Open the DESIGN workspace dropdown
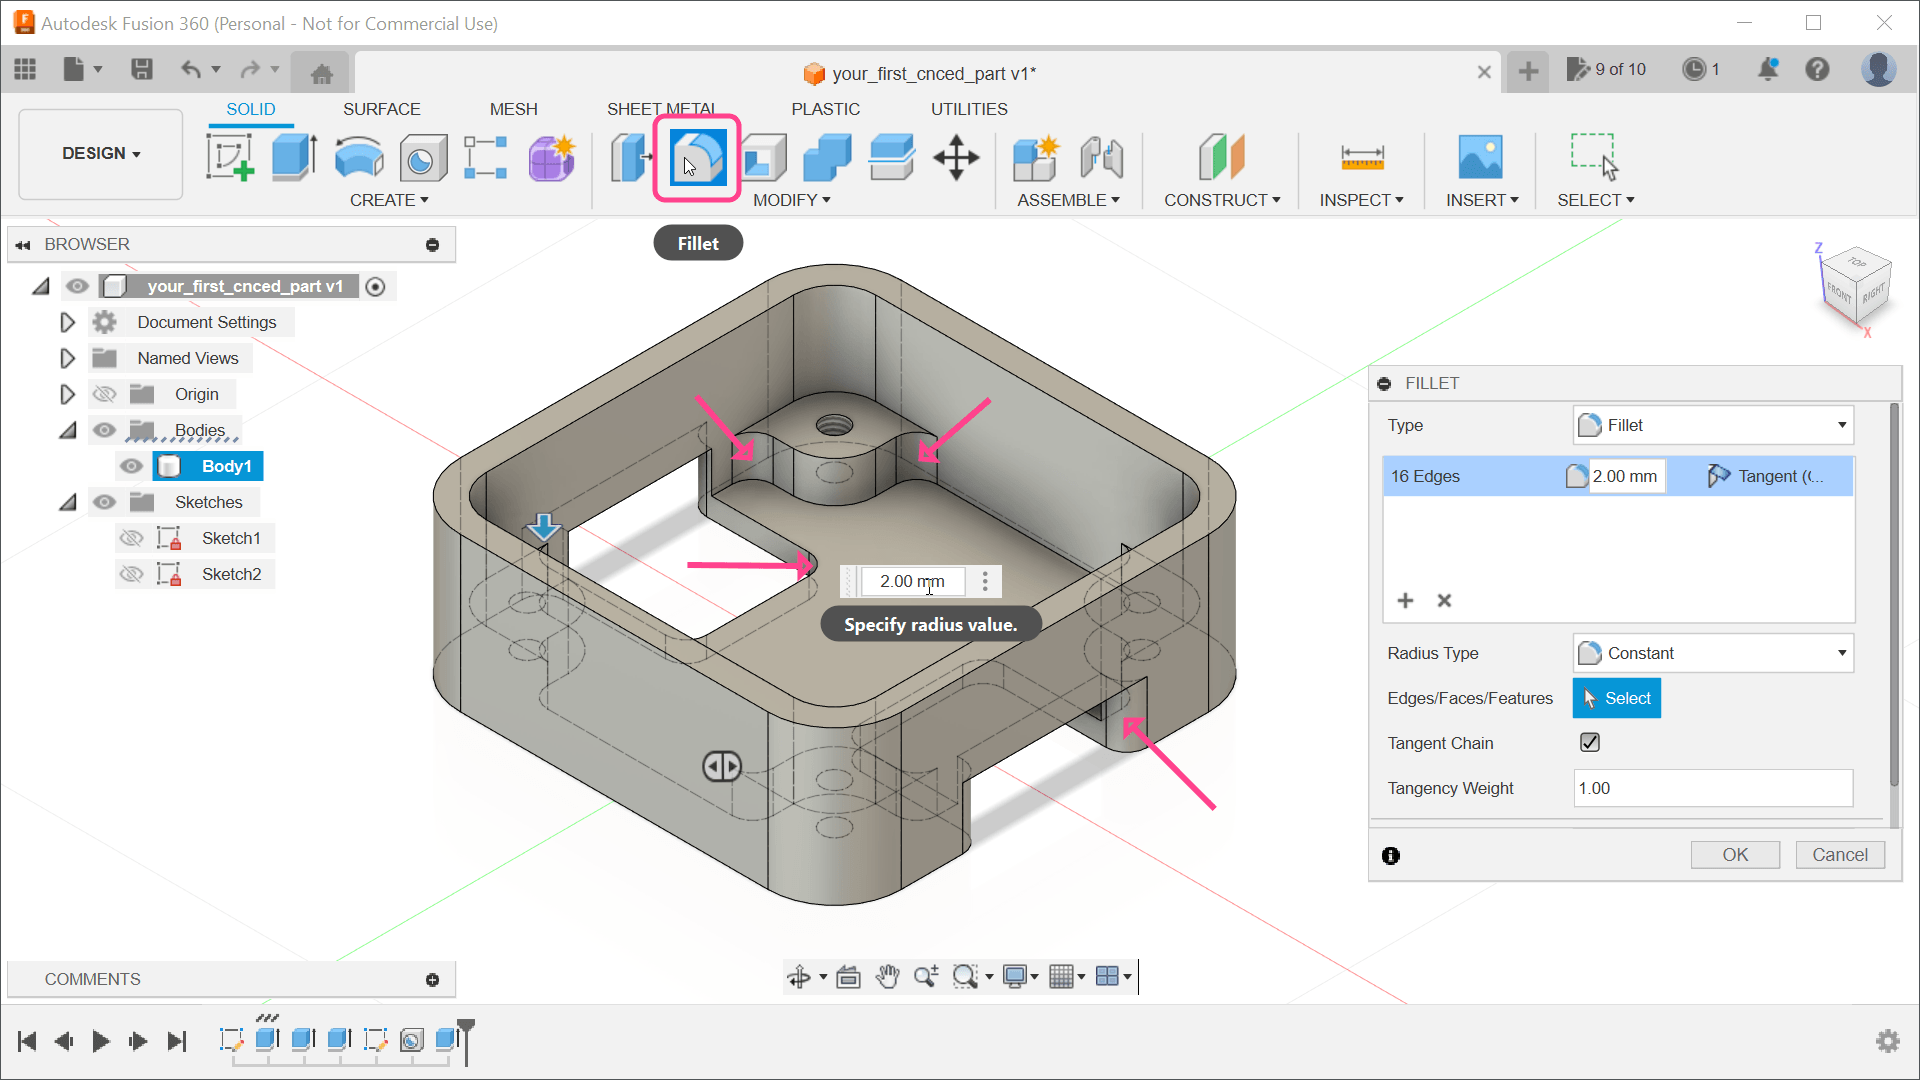This screenshot has height=1080, width=1920. [99, 153]
